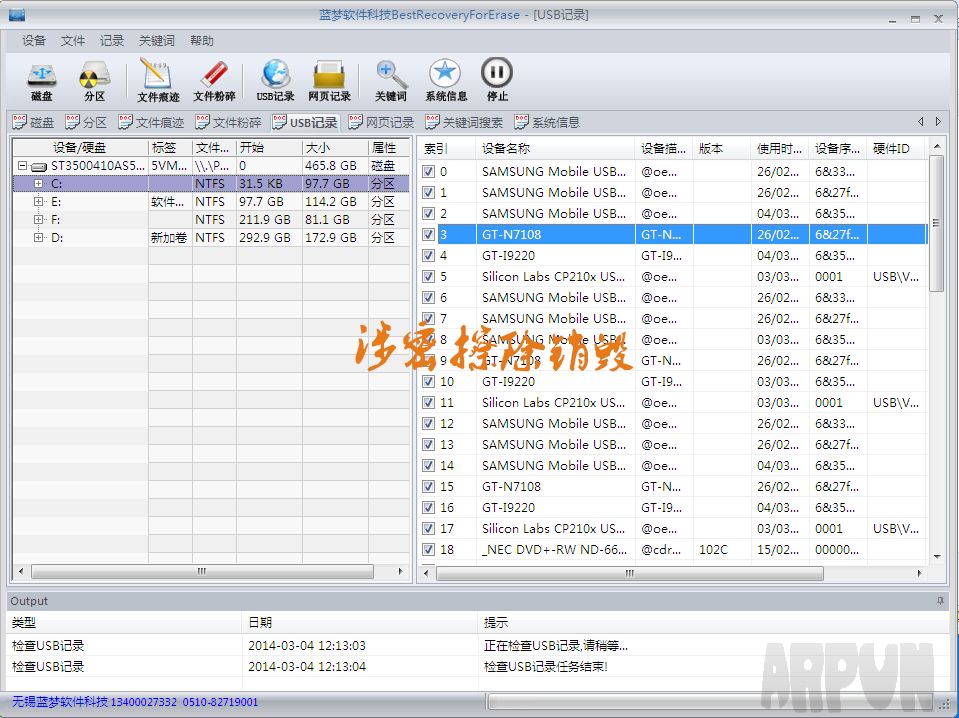This screenshot has width=959, height=718.
Task: Open the 分区 (Partition) toolbar tool
Action: click(x=94, y=81)
